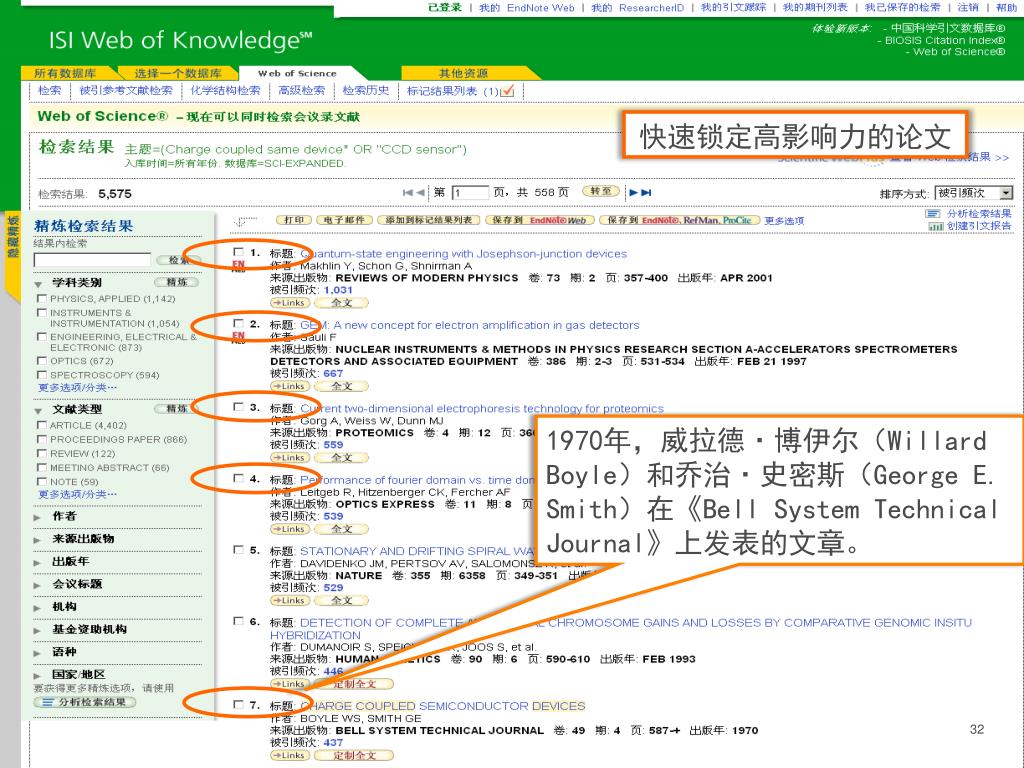Click the 结果内检索 search box

coord(92,260)
